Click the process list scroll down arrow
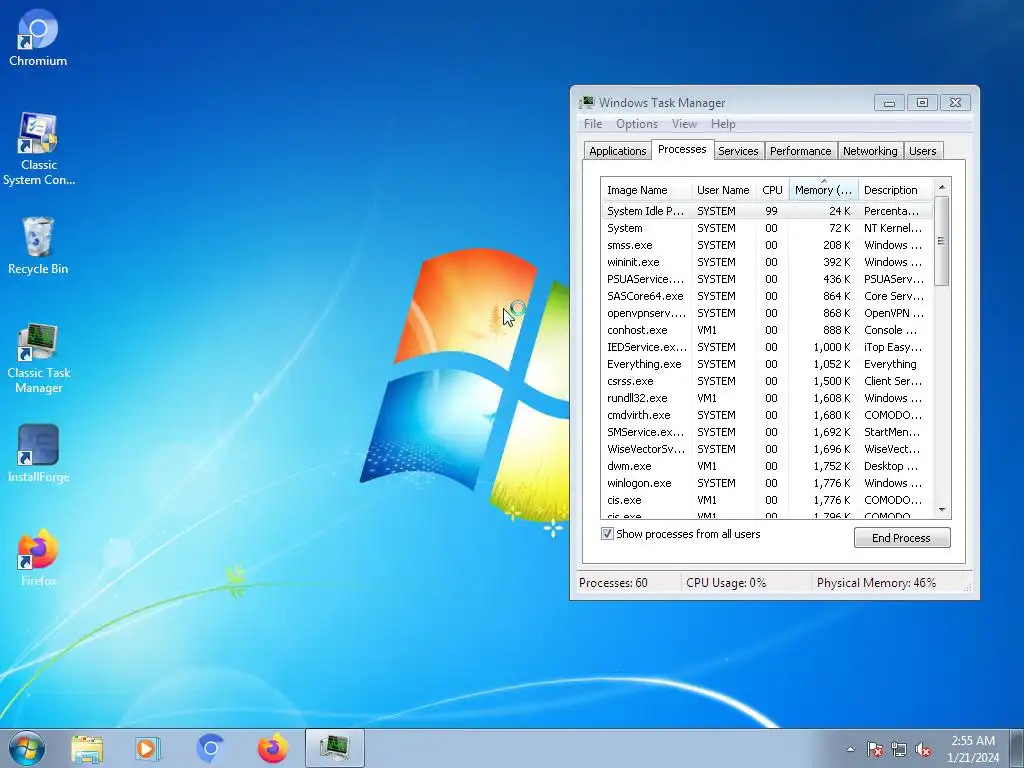 tap(942, 510)
